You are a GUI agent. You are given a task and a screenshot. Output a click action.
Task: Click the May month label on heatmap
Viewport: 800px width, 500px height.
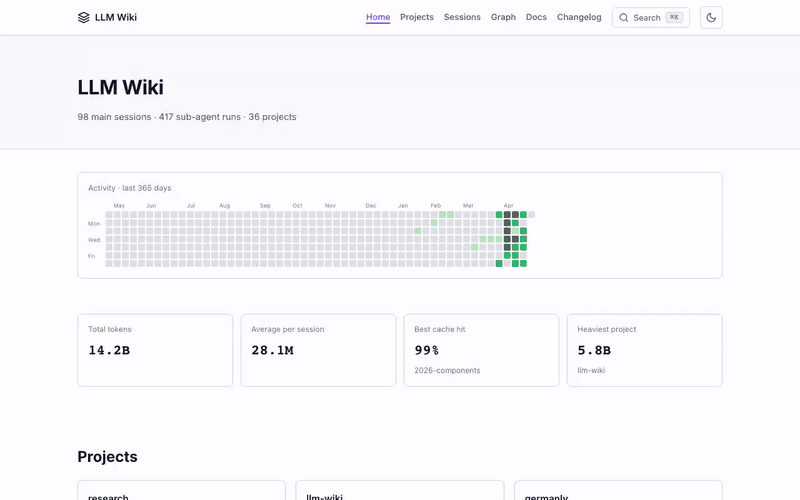(x=119, y=206)
